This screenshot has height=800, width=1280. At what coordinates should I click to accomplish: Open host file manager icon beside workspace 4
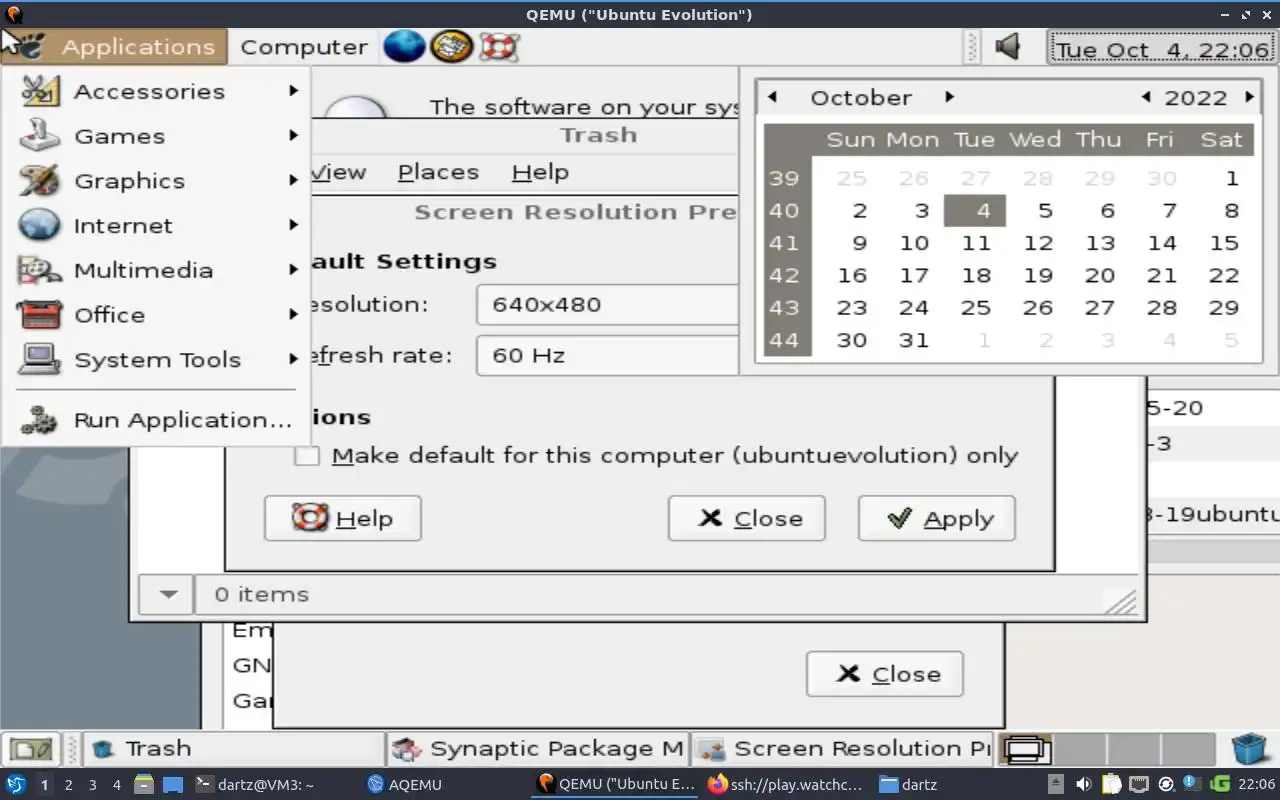(144, 784)
